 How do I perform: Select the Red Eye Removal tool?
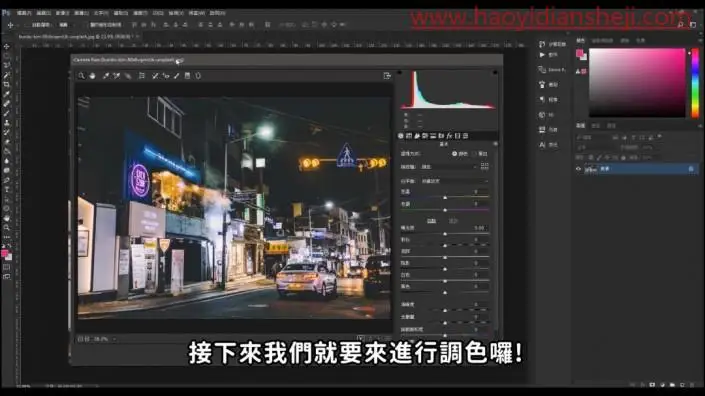tap(166, 76)
